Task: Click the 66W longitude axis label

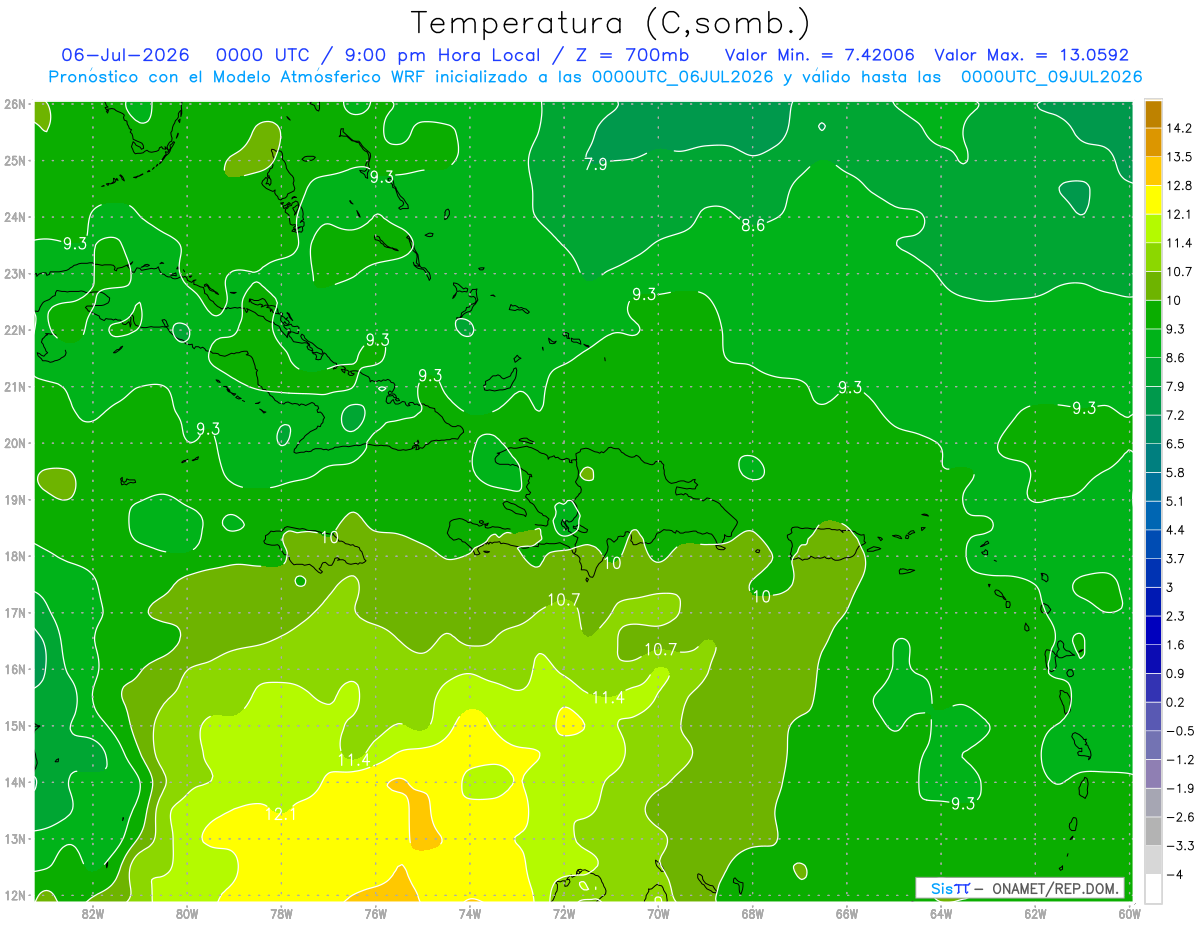Action: [847, 912]
